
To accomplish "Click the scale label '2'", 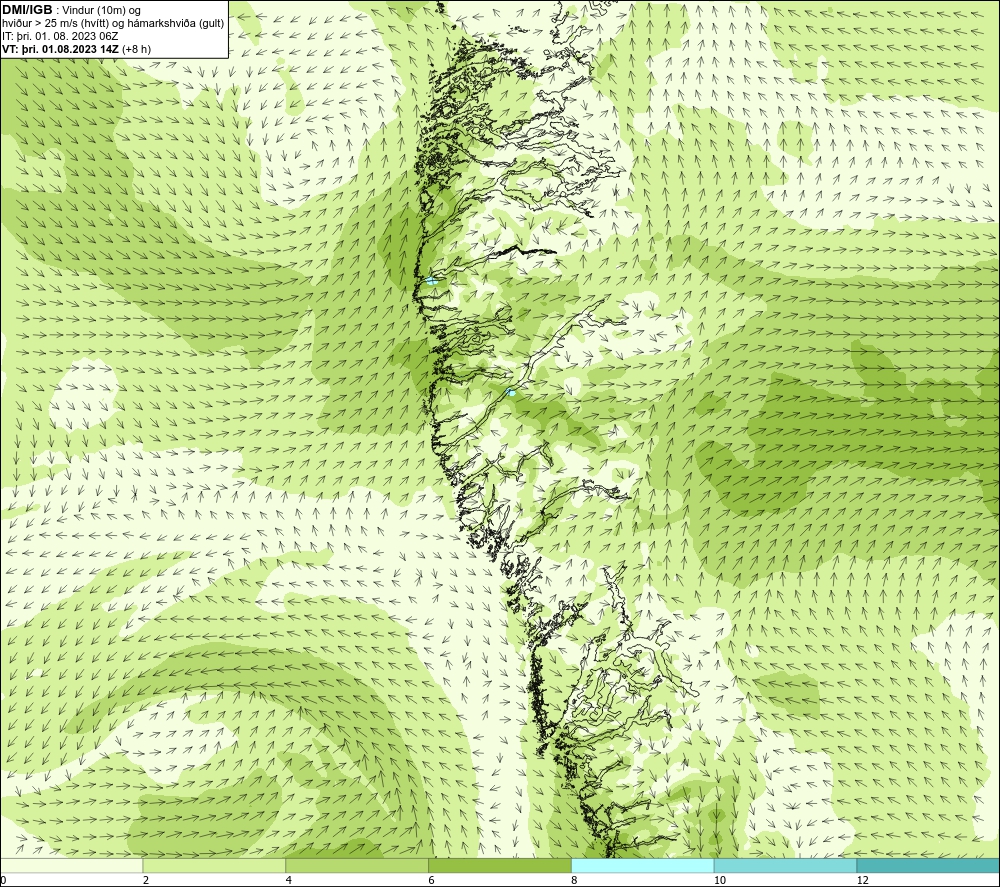I will [146, 880].
